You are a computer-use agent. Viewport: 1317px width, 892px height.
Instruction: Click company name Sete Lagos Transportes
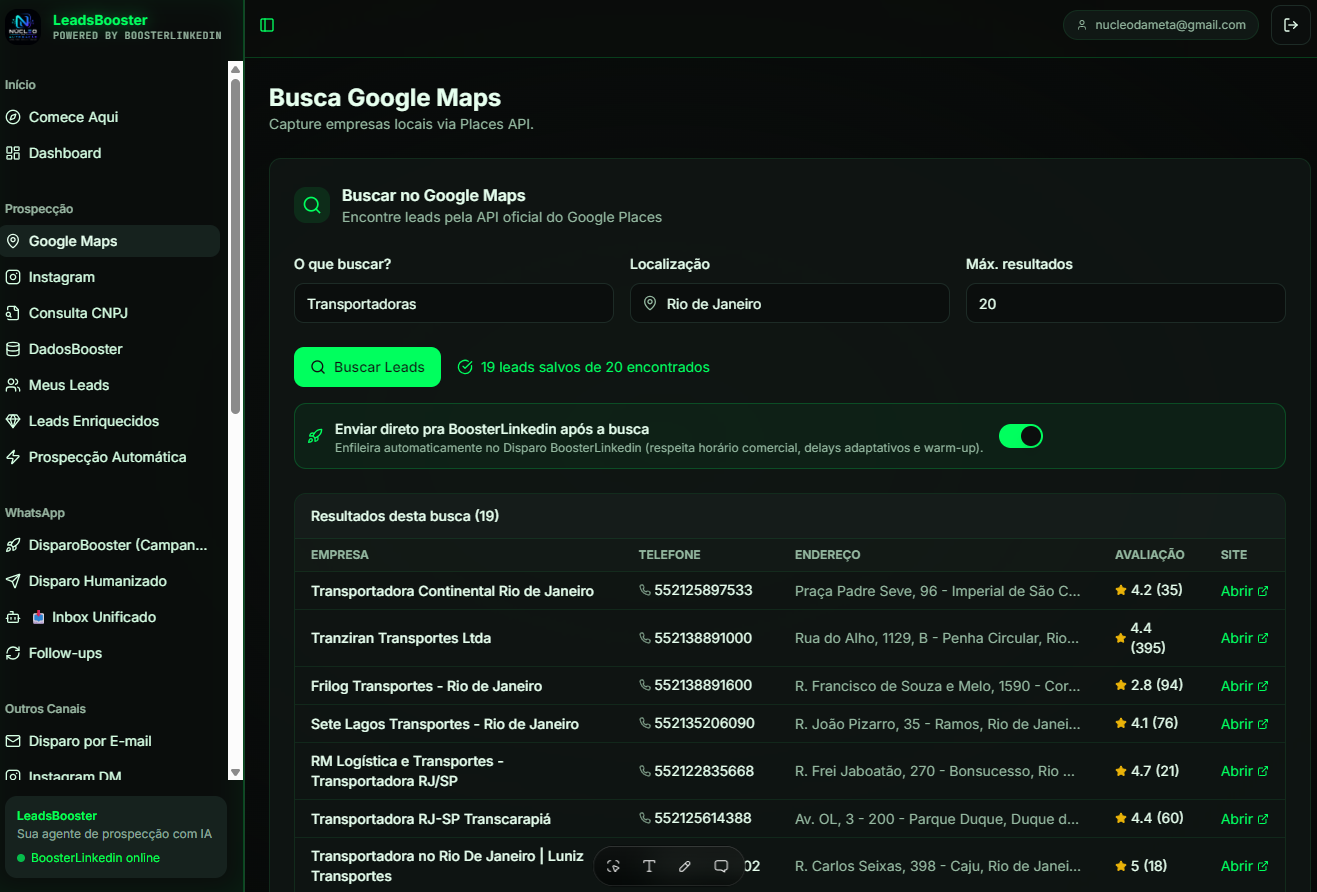[445, 724]
